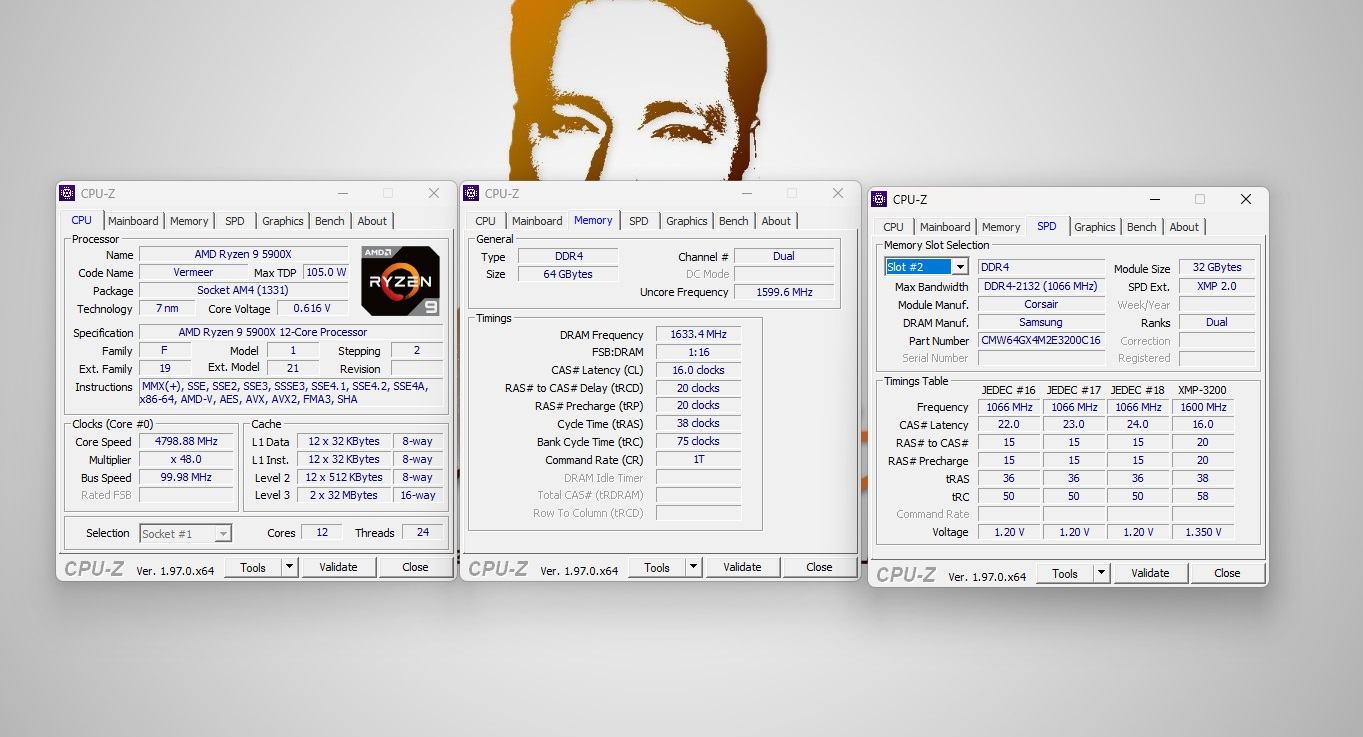
Task: Switch to Memory tab in left CPU window
Action: point(189,221)
